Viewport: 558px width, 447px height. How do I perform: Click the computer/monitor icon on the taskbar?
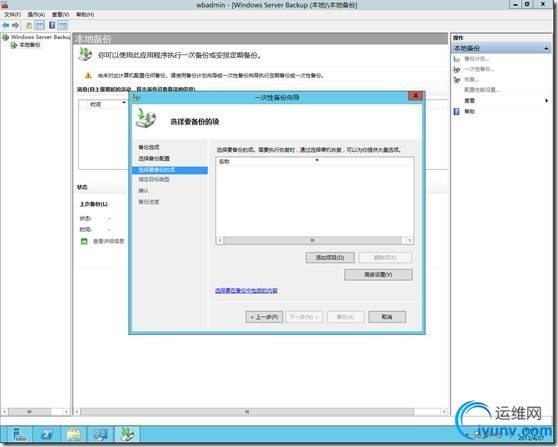pyautogui.click(x=101, y=435)
